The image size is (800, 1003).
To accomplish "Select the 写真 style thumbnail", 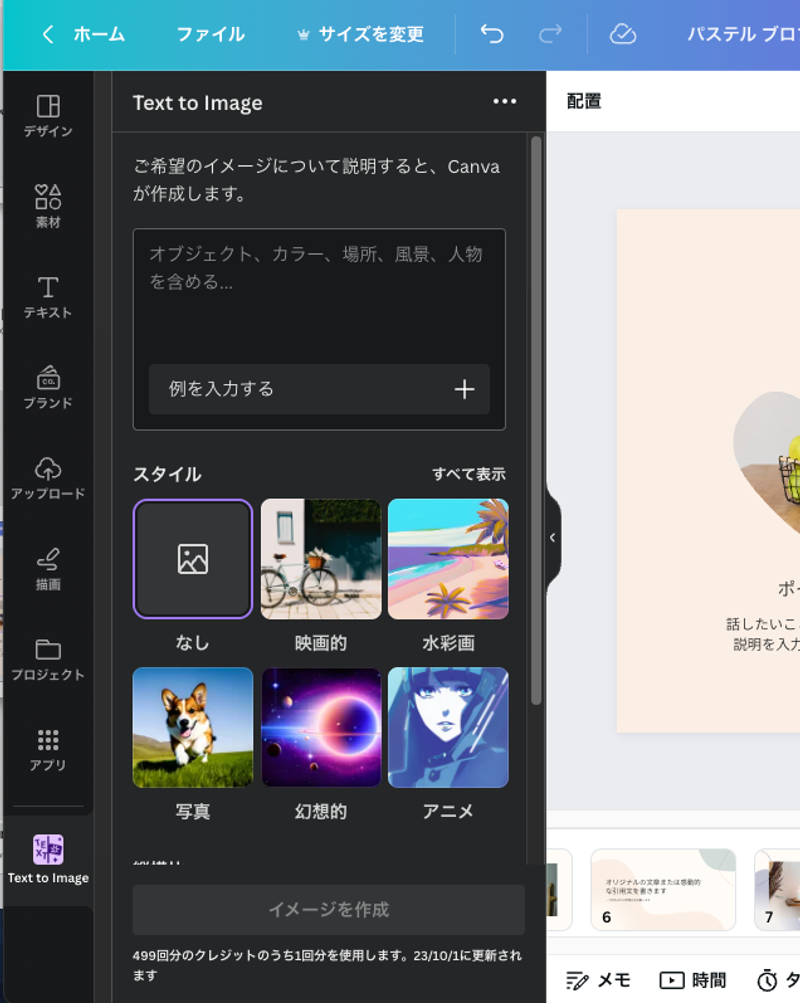I will [192, 727].
